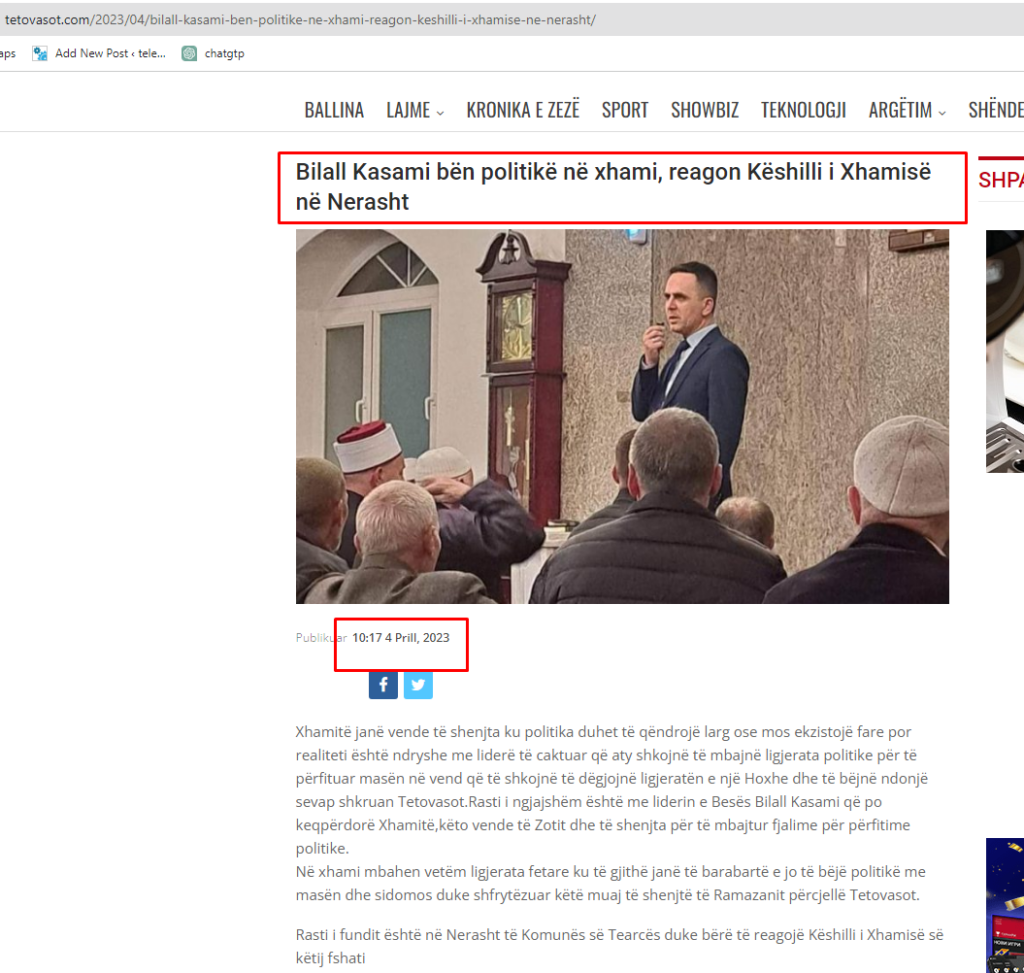Click the upper sidebar advertisement image
The height and width of the screenshot is (973, 1024).
point(1005,351)
